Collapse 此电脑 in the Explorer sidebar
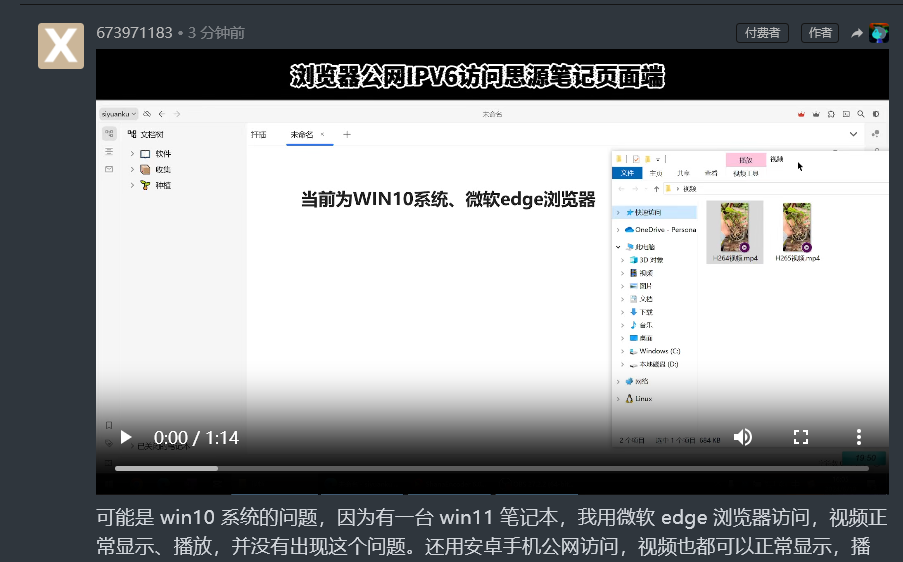 pyautogui.click(x=618, y=246)
